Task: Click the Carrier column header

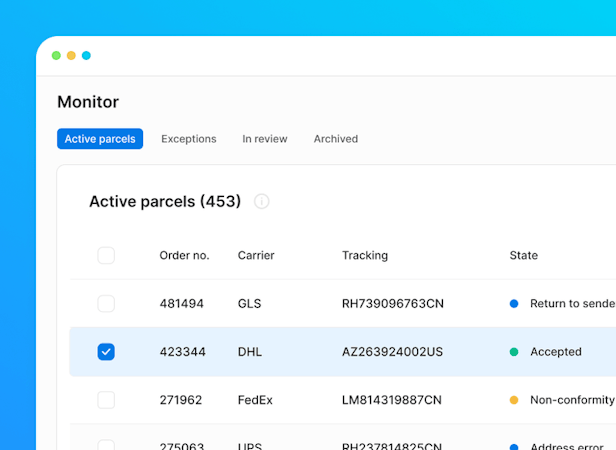Action: pyautogui.click(x=256, y=255)
